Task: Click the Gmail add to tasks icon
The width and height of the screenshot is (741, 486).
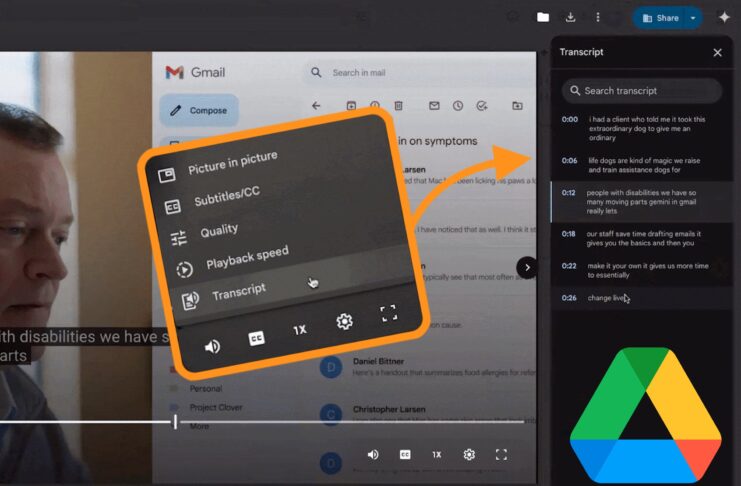Action: pyautogui.click(x=482, y=105)
